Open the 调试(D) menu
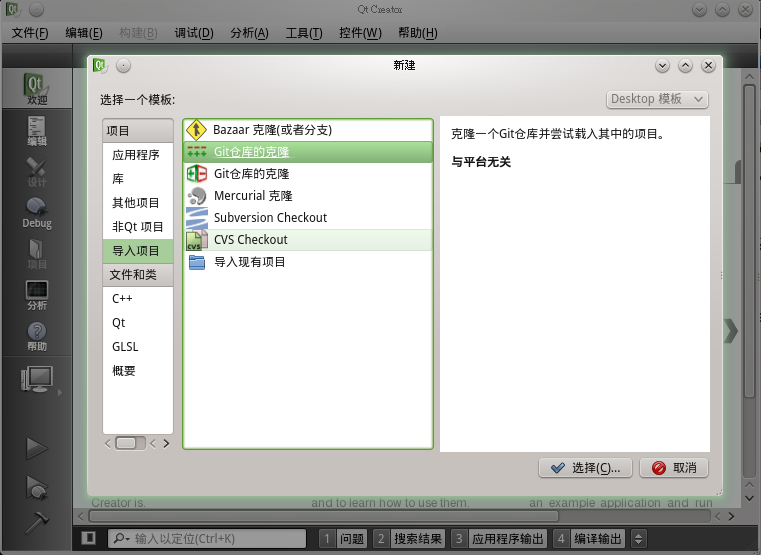Screen dimensions: 761x555 194,33
